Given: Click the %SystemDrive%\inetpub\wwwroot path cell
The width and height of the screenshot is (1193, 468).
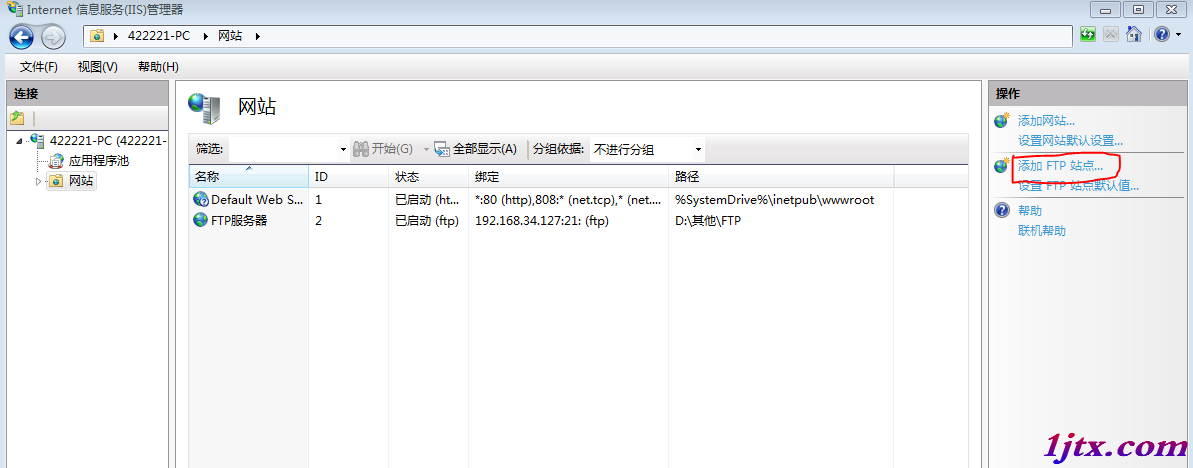Looking at the screenshot, I should click(x=775, y=200).
